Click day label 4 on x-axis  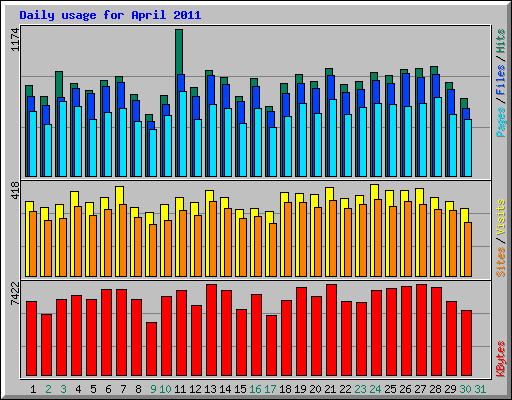click(78, 389)
